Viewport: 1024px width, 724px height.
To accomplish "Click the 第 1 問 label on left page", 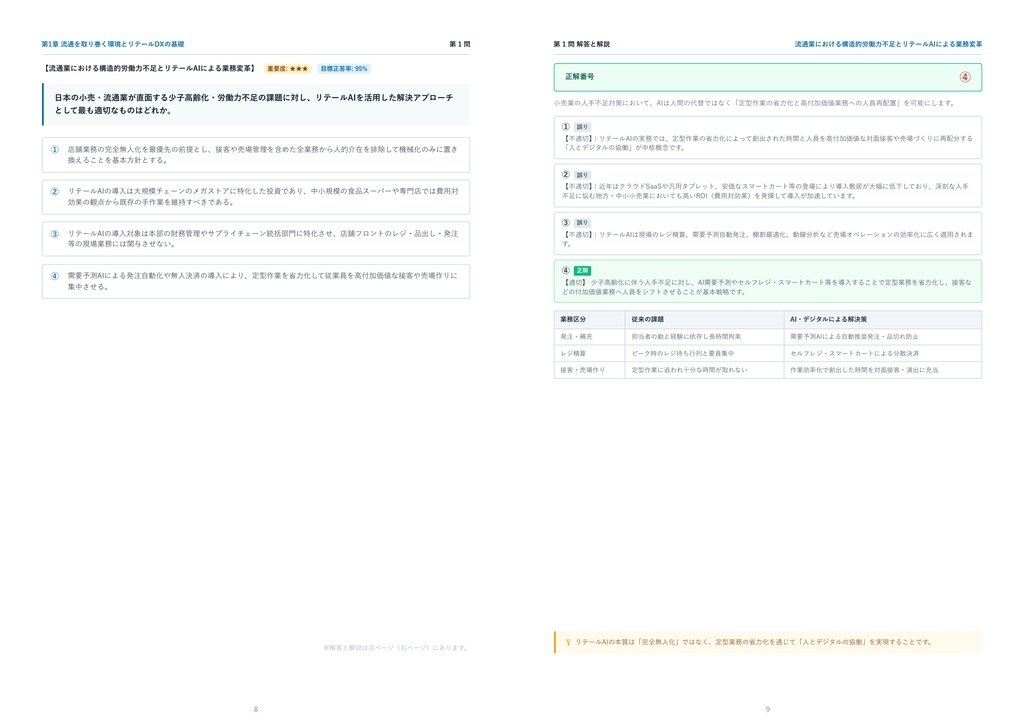I will pos(460,44).
